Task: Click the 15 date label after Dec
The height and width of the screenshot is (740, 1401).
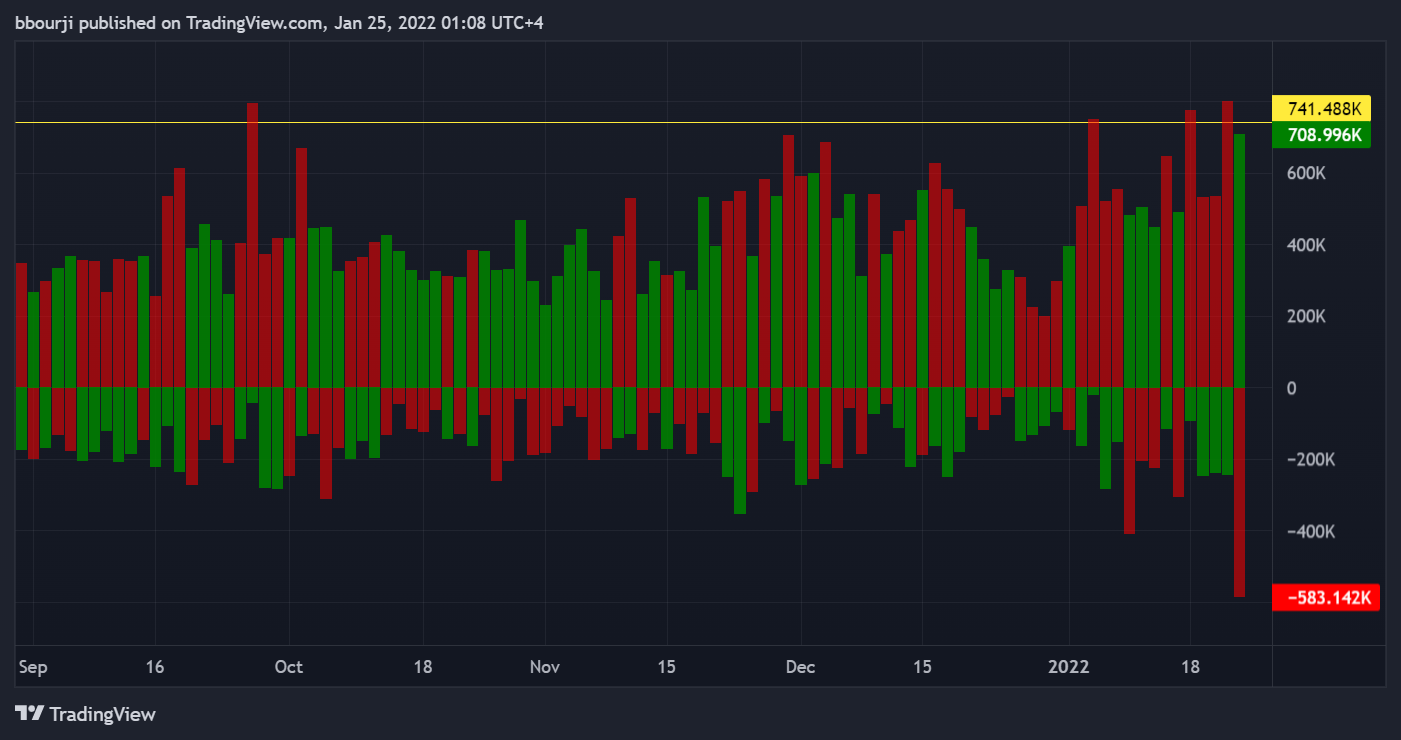Action: [x=923, y=667]
